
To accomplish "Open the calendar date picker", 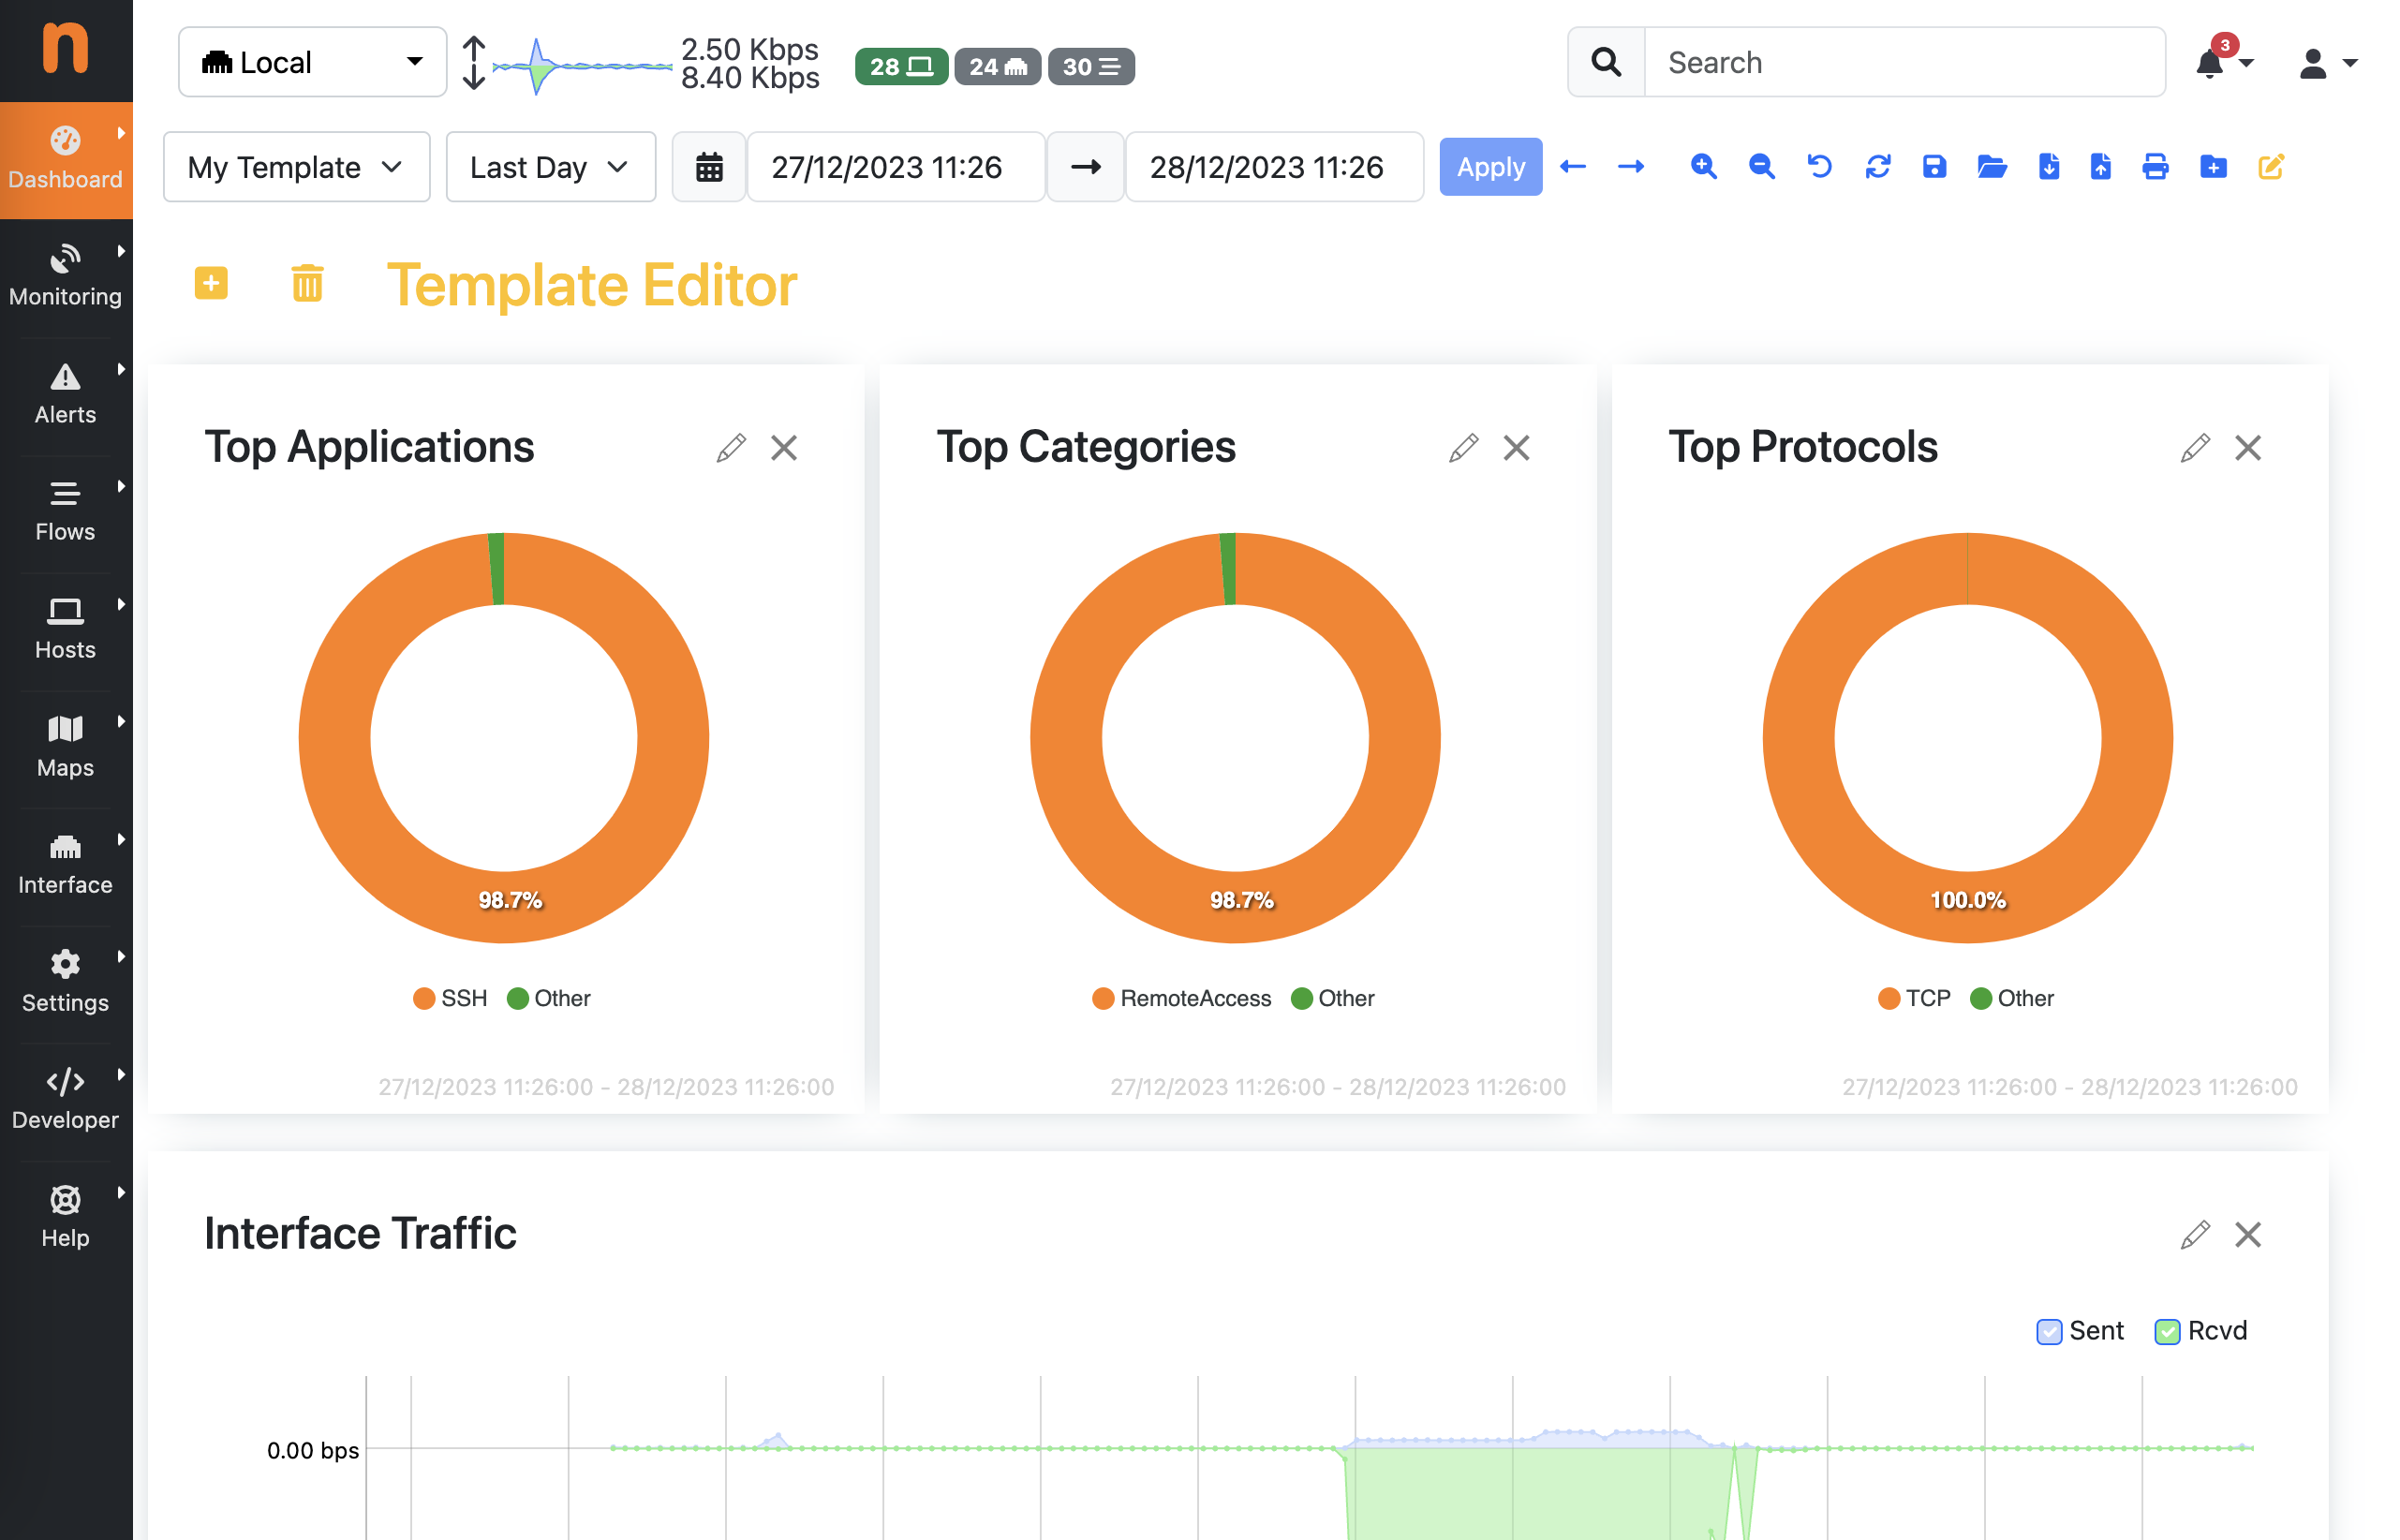I will point(709,167).
